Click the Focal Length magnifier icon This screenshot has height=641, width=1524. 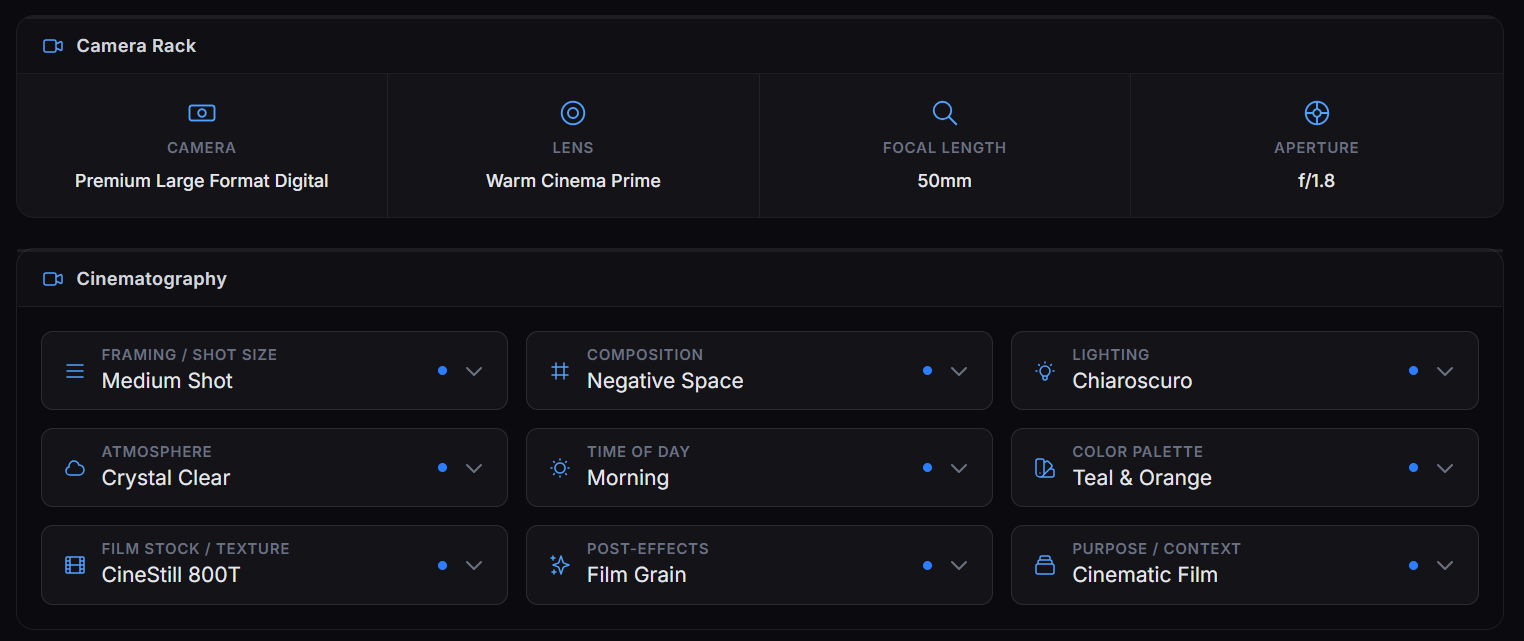point(944,112)
